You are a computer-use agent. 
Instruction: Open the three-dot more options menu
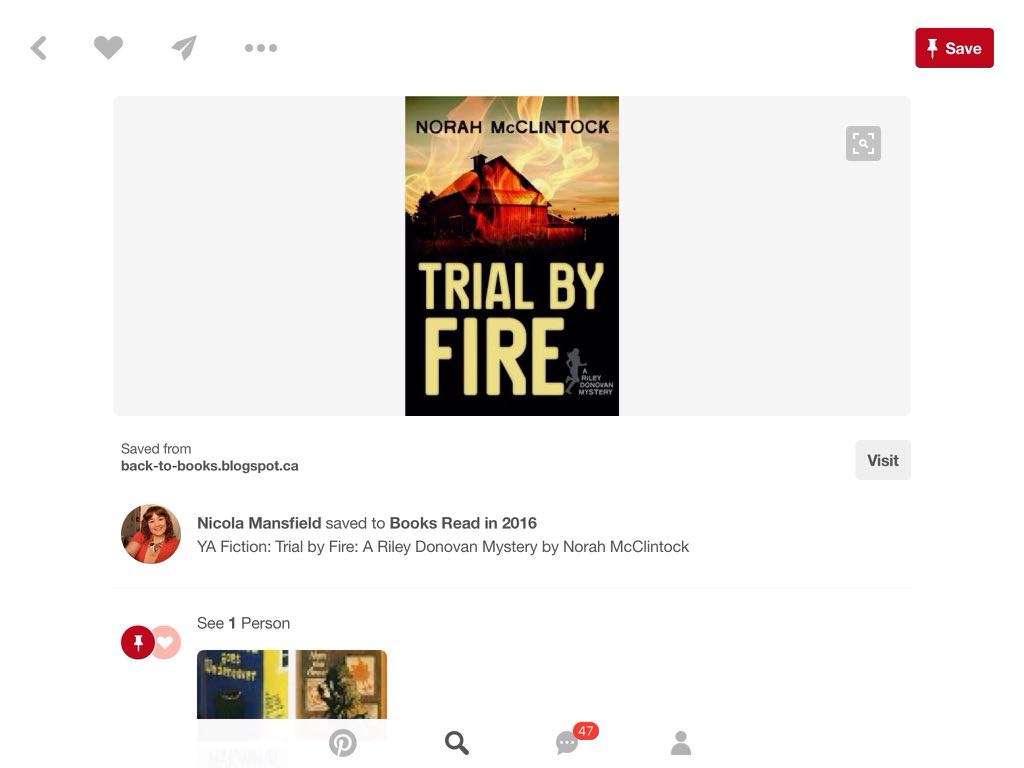coord(261,48)
